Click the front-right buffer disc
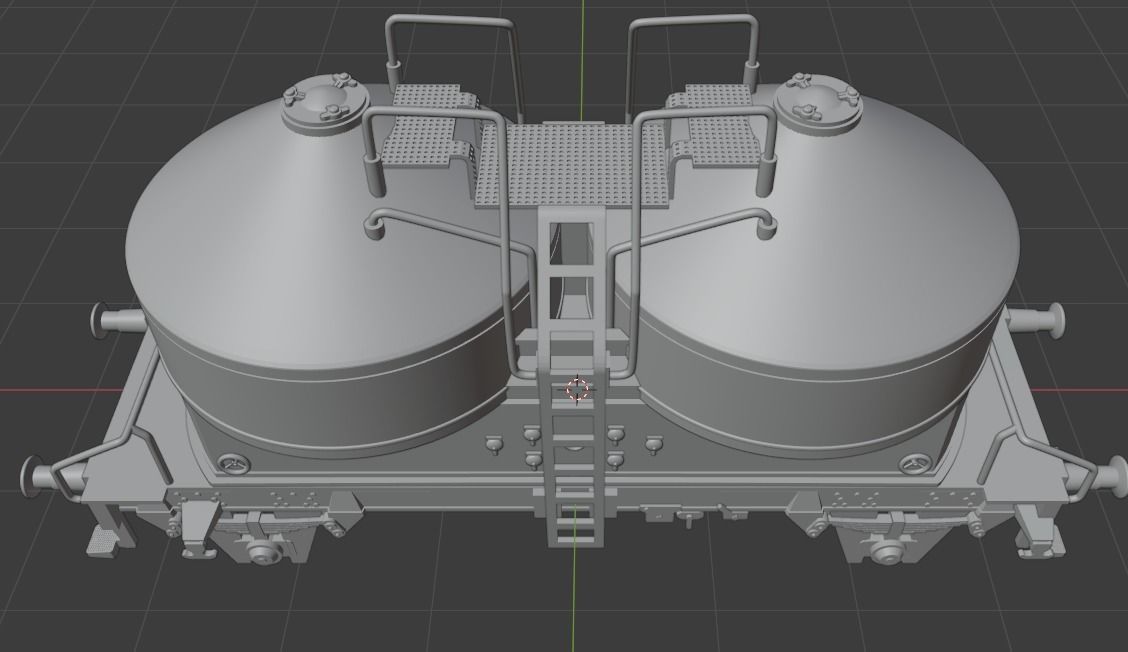 [x=1118, y=477]
